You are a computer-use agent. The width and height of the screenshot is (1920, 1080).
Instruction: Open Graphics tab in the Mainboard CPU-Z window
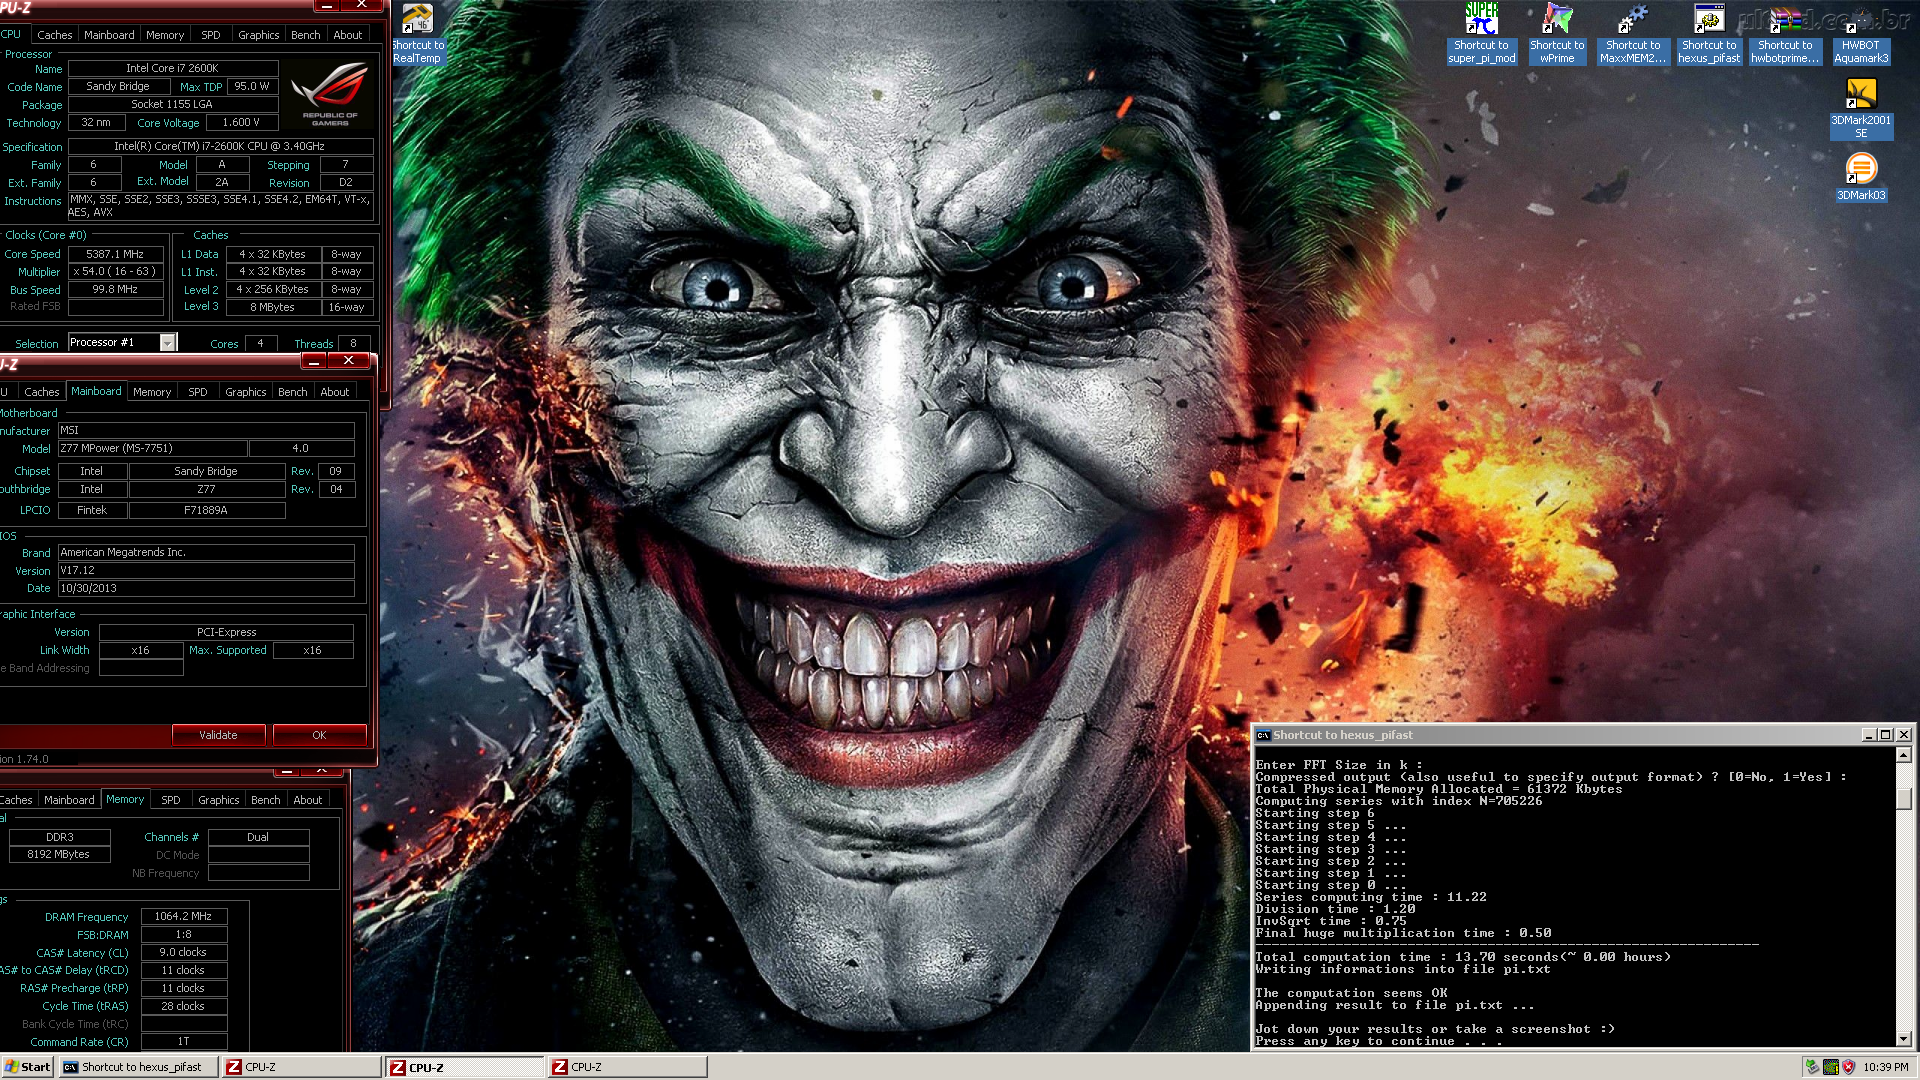tap(245, 392)
